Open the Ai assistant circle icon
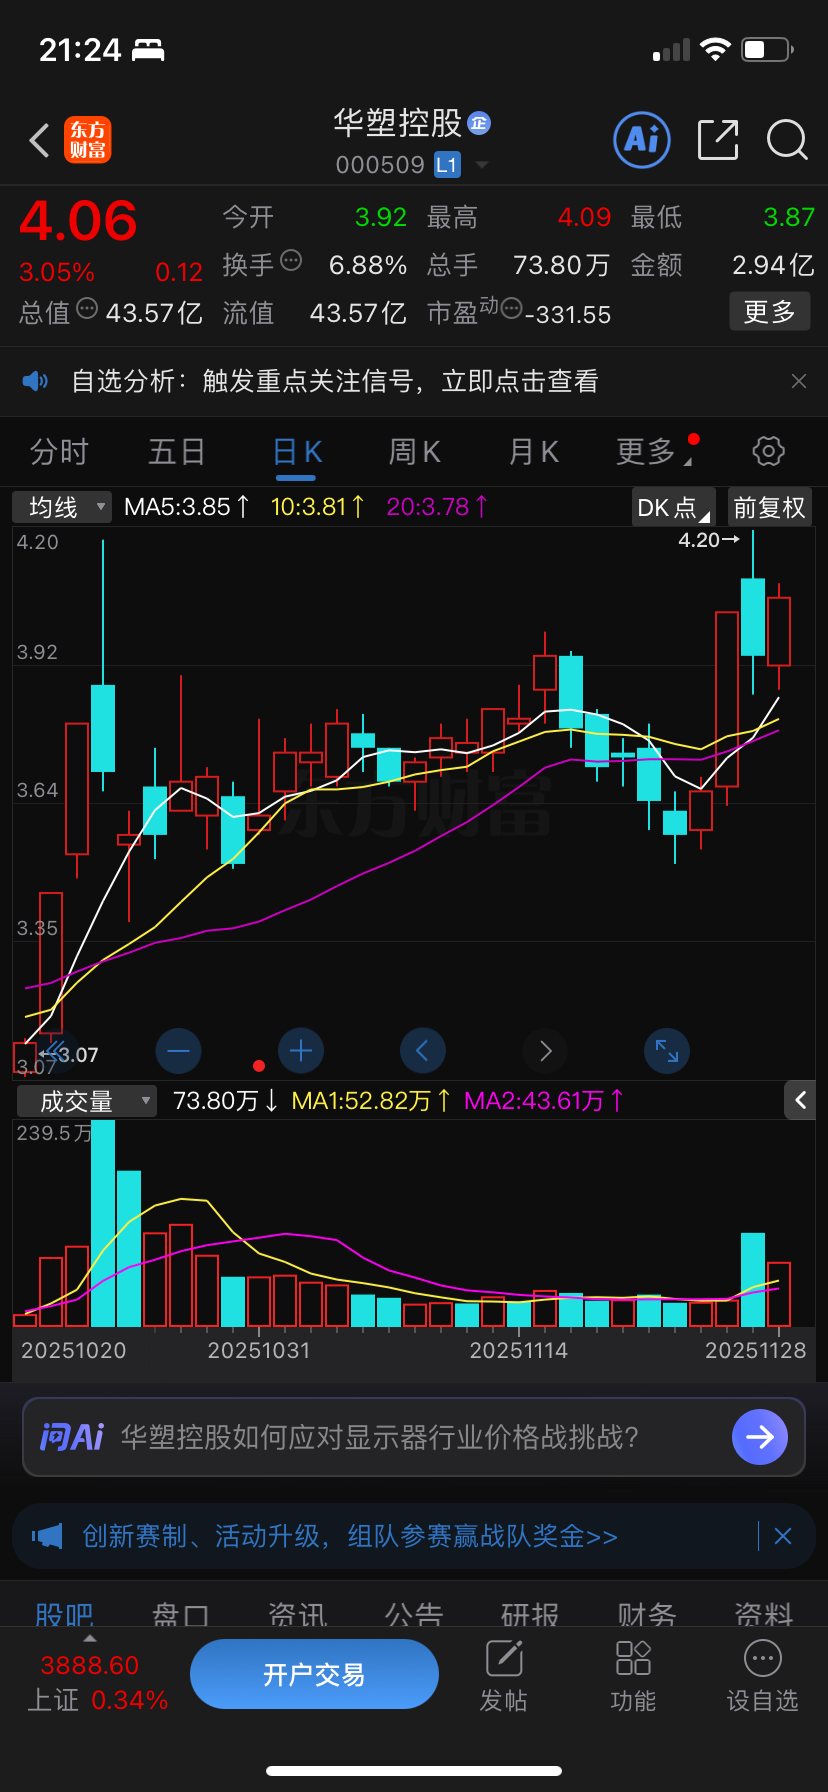The image size is (828, 1792). pos(641,140)
